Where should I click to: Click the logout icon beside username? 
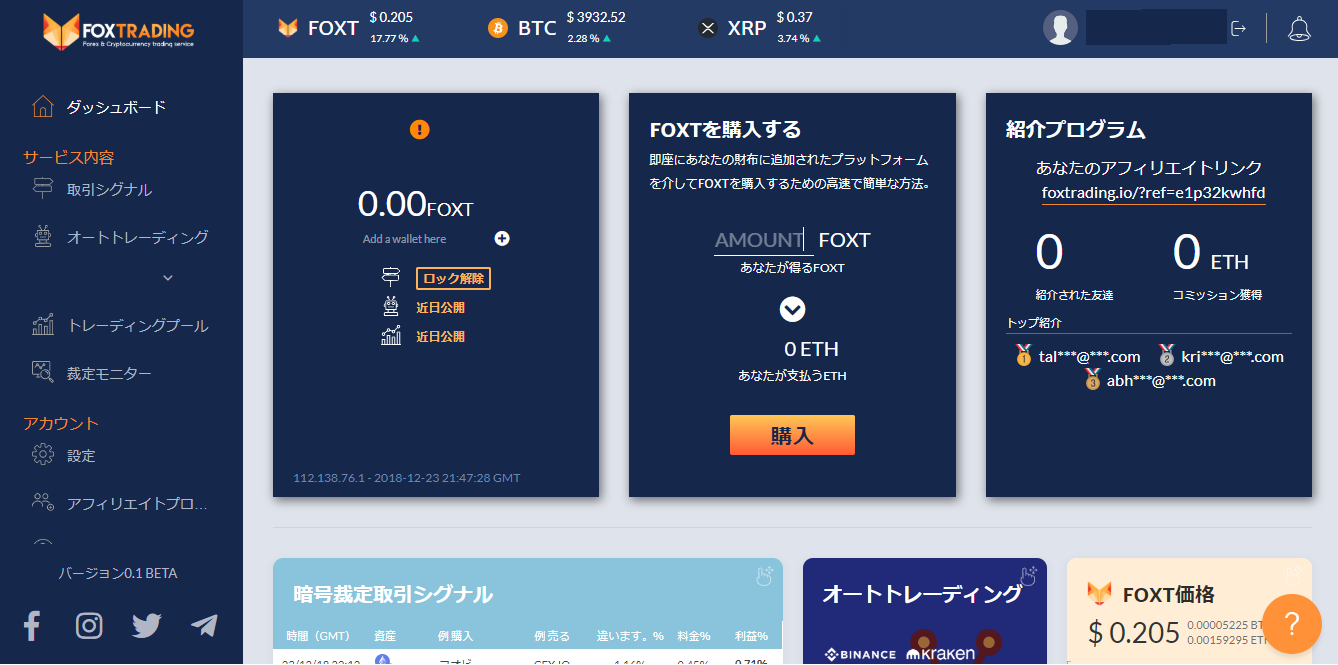[1238, 28]
